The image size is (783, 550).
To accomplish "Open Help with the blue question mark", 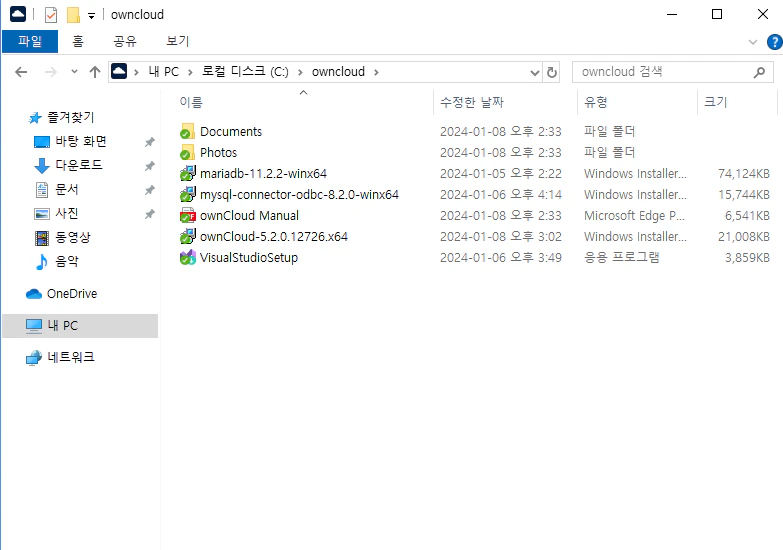I will coord(775,42).
